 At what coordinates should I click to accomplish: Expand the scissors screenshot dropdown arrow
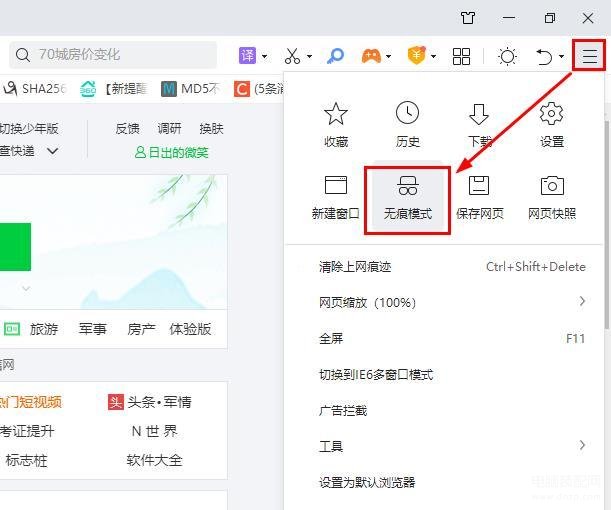309,57
